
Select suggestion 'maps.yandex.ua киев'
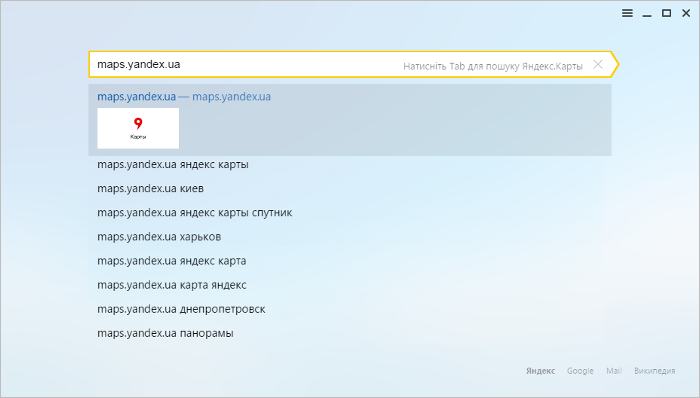click(x=150, y=189)
